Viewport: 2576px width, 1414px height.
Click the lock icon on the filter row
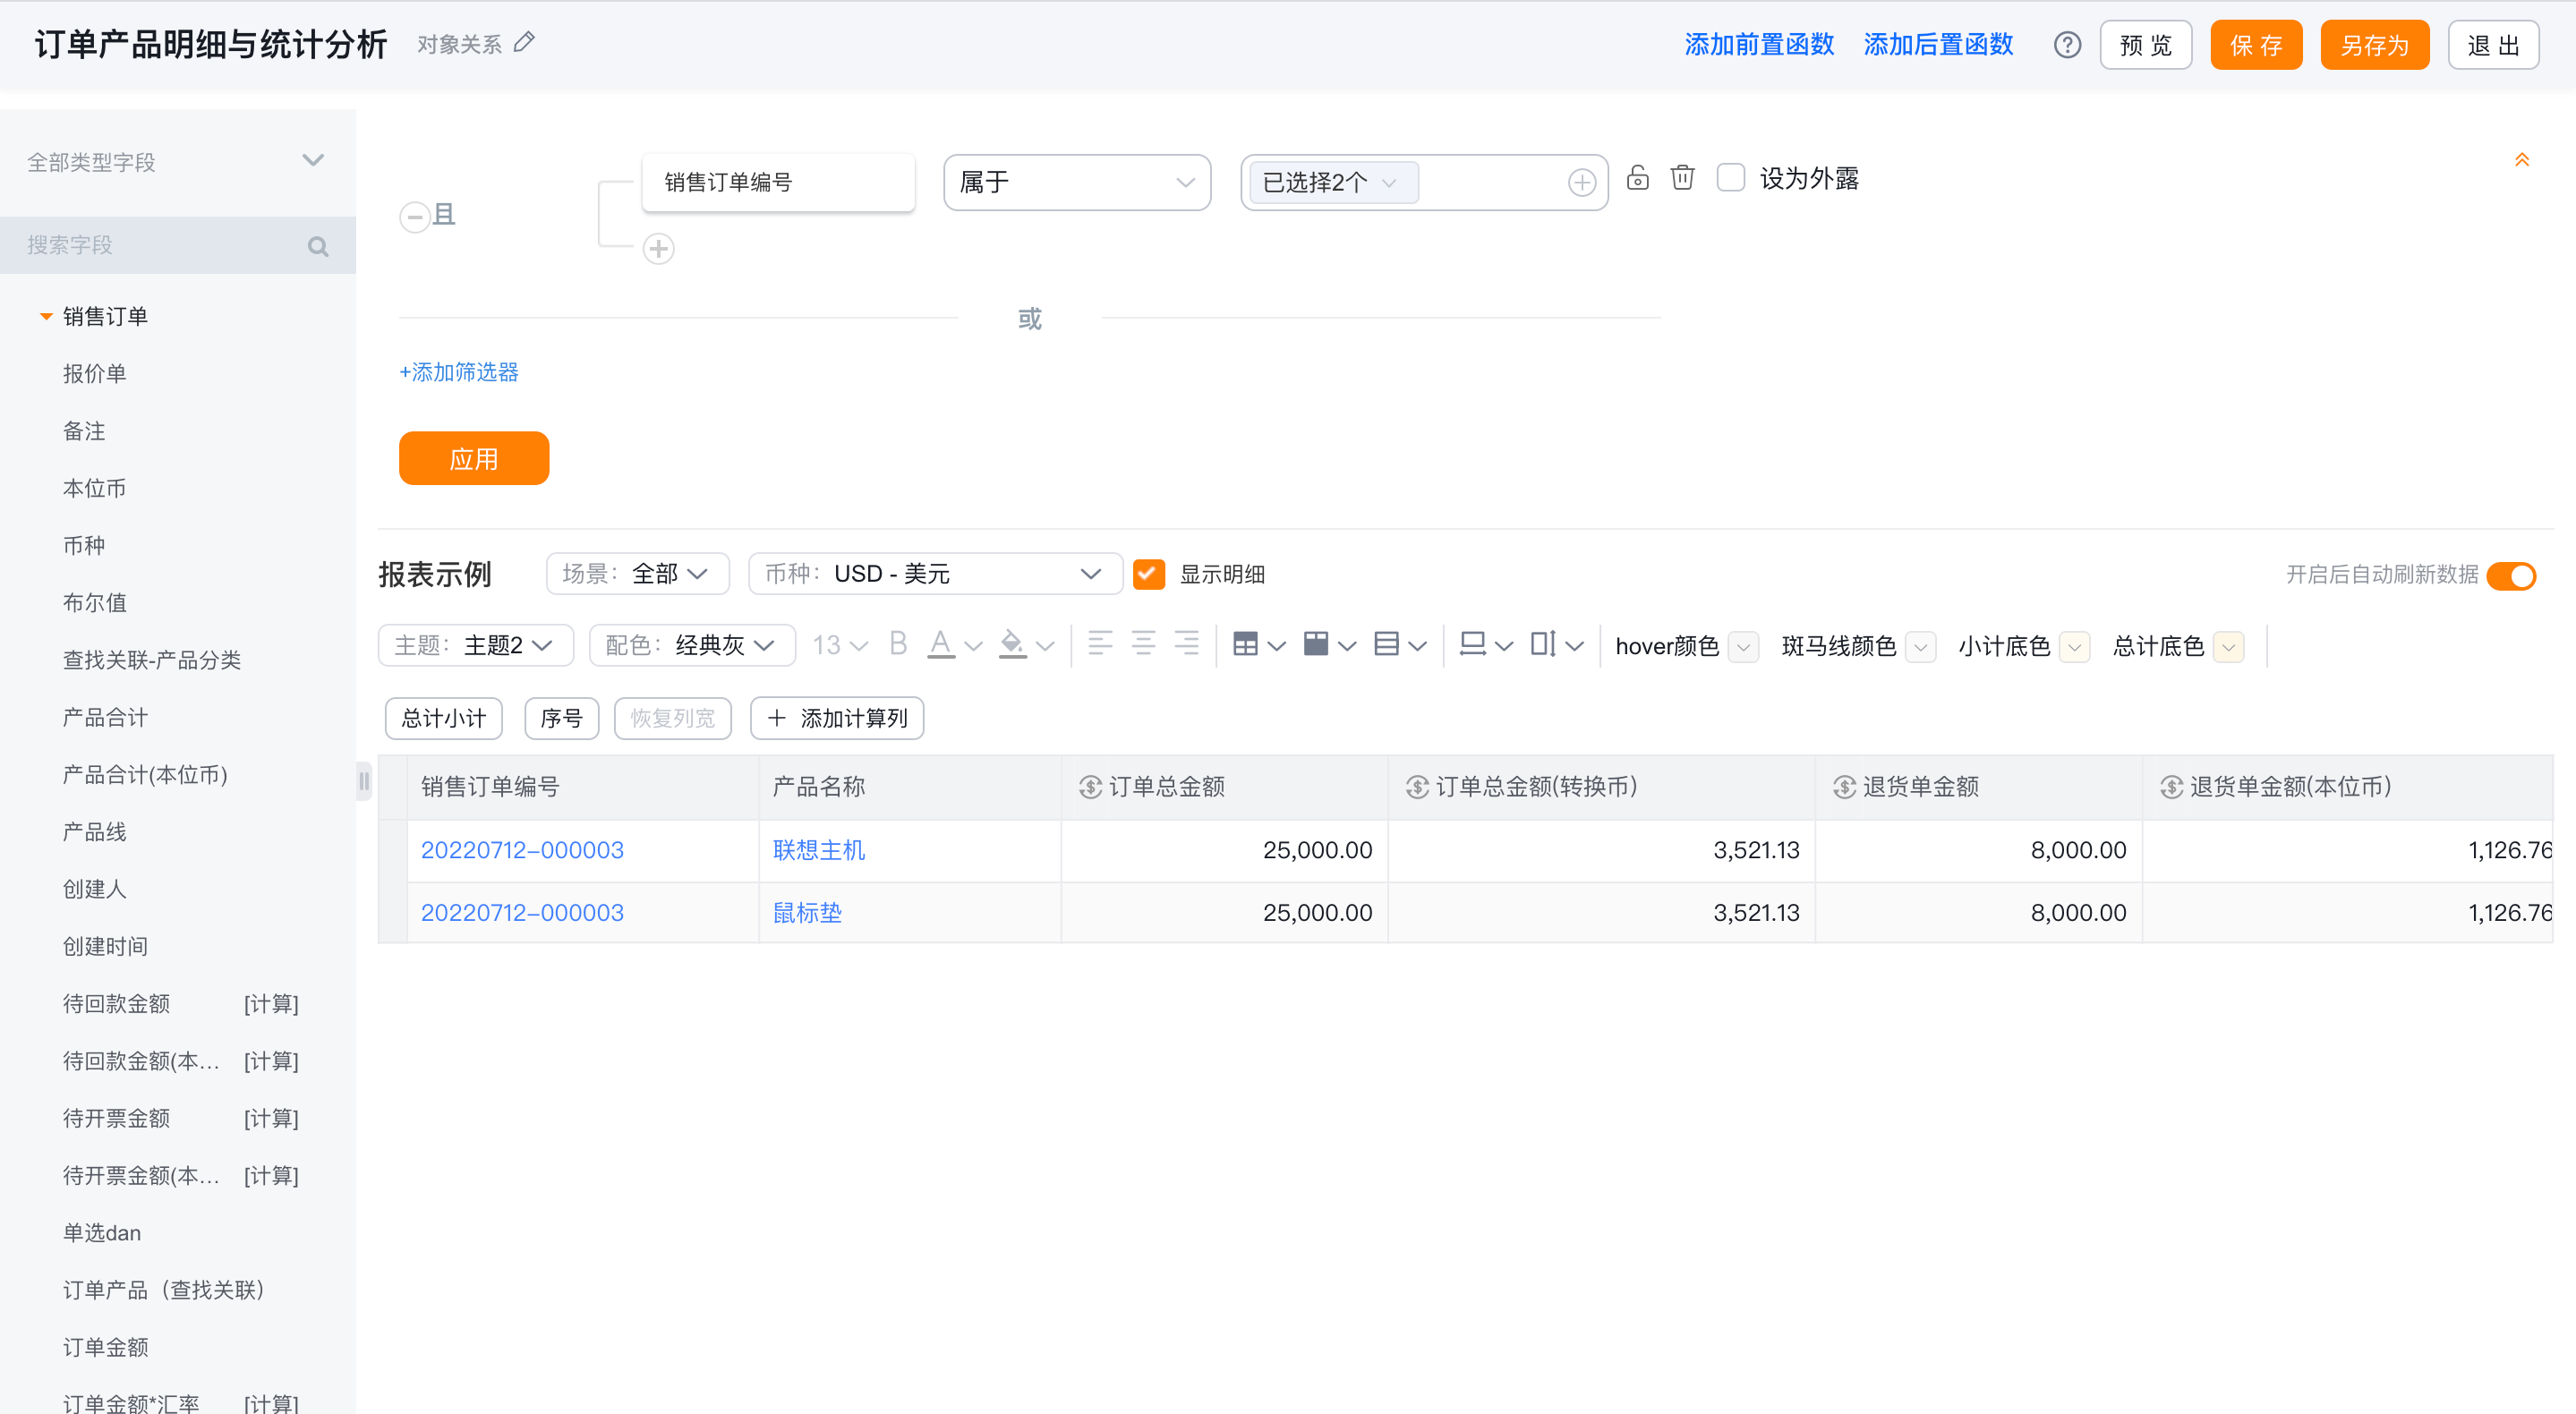click(1637, 178)
